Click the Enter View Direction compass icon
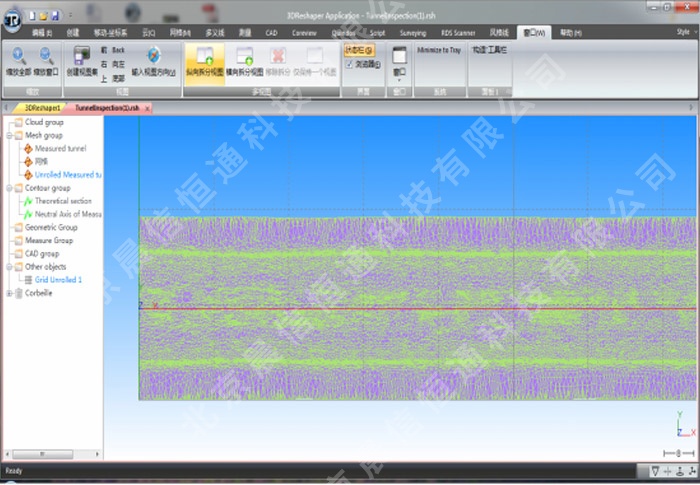The width and height of the screenshot is (700, 485). (x=154, y=55)
